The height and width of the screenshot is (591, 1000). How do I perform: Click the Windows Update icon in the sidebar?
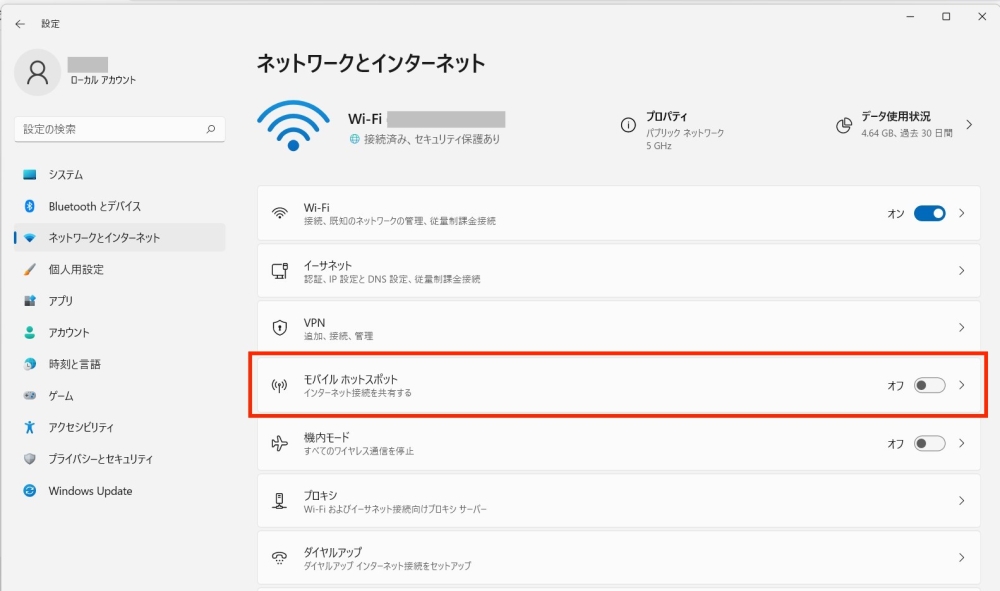[x=29, y=491]
